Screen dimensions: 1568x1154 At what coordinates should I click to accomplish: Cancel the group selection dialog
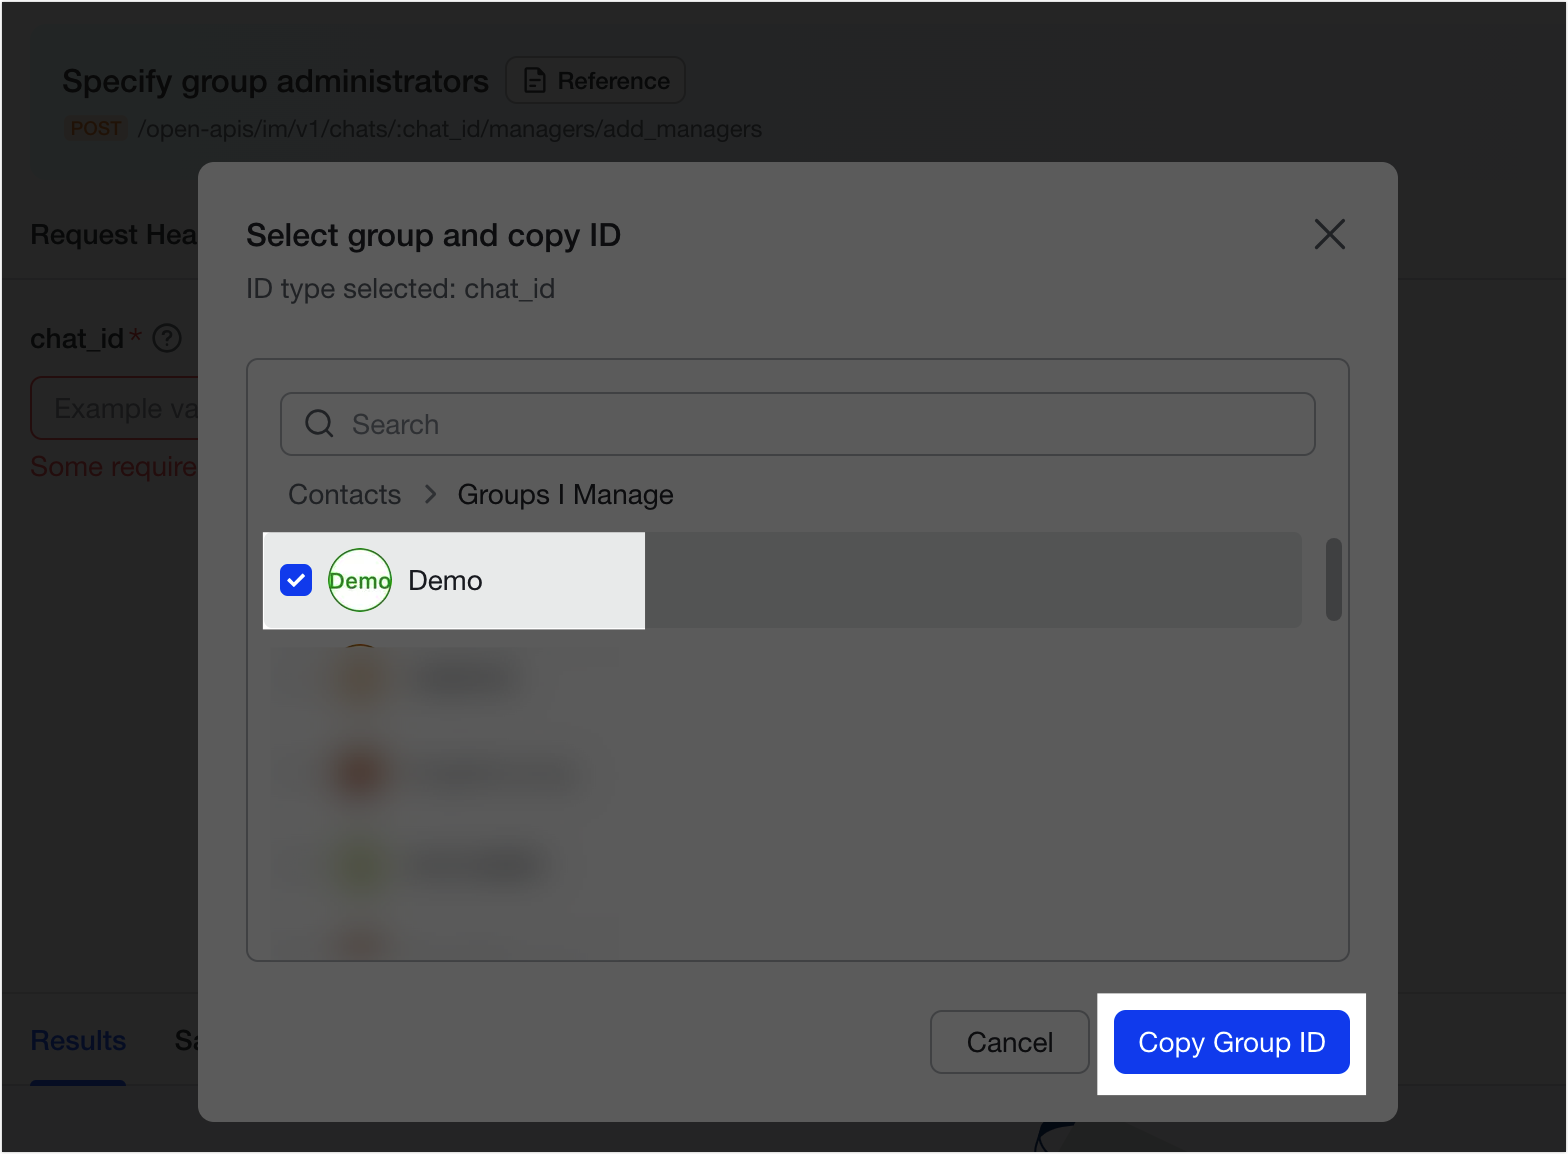pos(1009,1042)
